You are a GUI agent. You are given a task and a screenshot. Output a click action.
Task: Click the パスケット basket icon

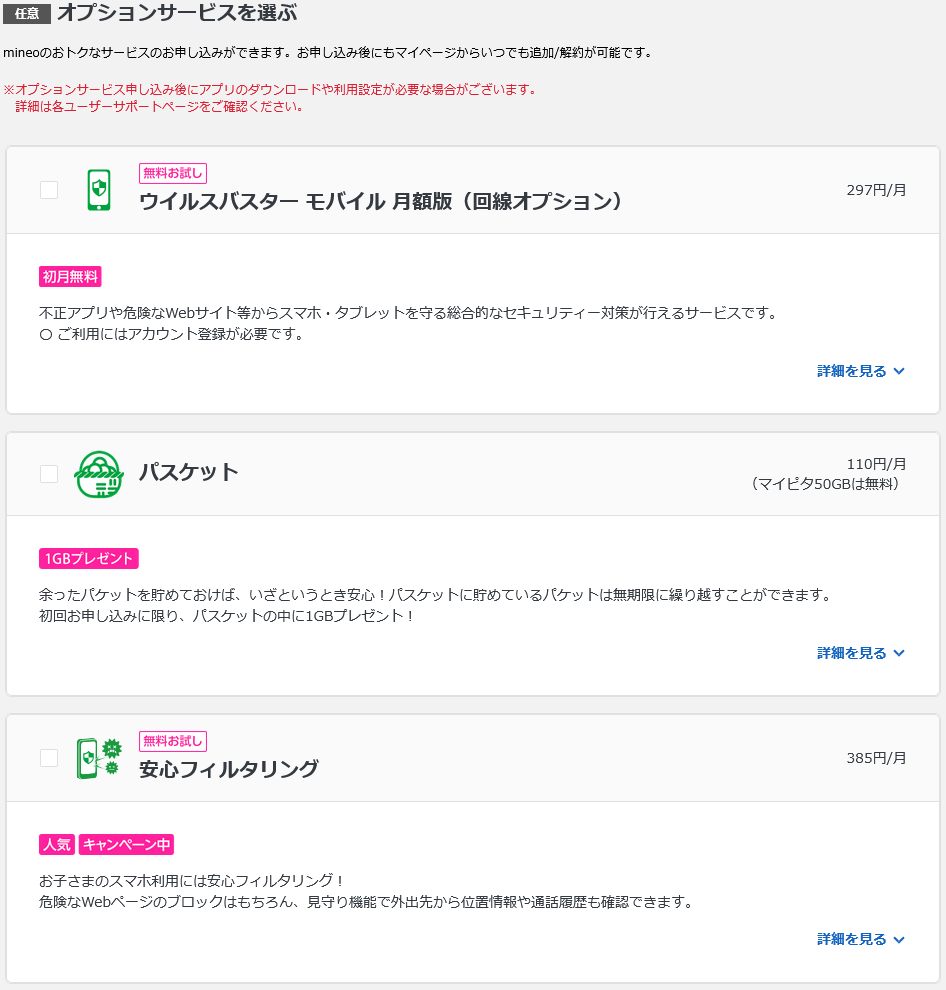[x=98, y=474]
